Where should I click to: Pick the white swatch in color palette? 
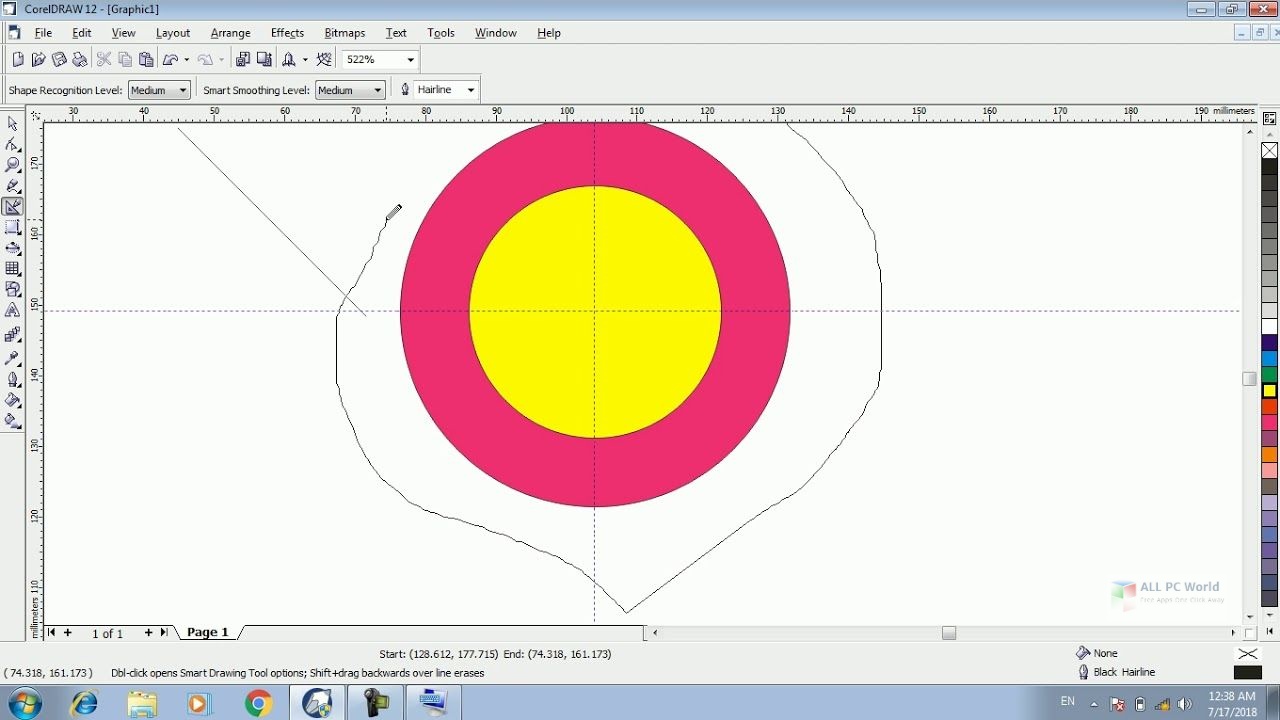[x=1269, y=326]
